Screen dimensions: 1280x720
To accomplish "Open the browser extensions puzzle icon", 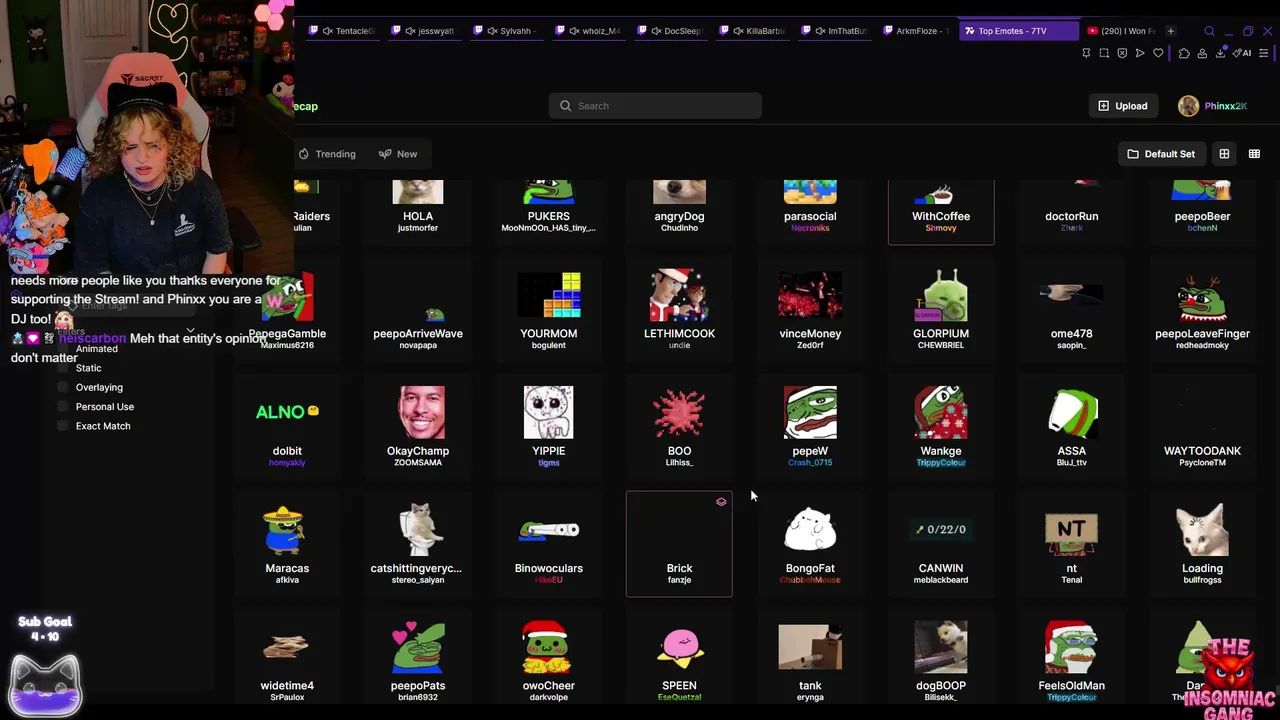I will 1184,53.
